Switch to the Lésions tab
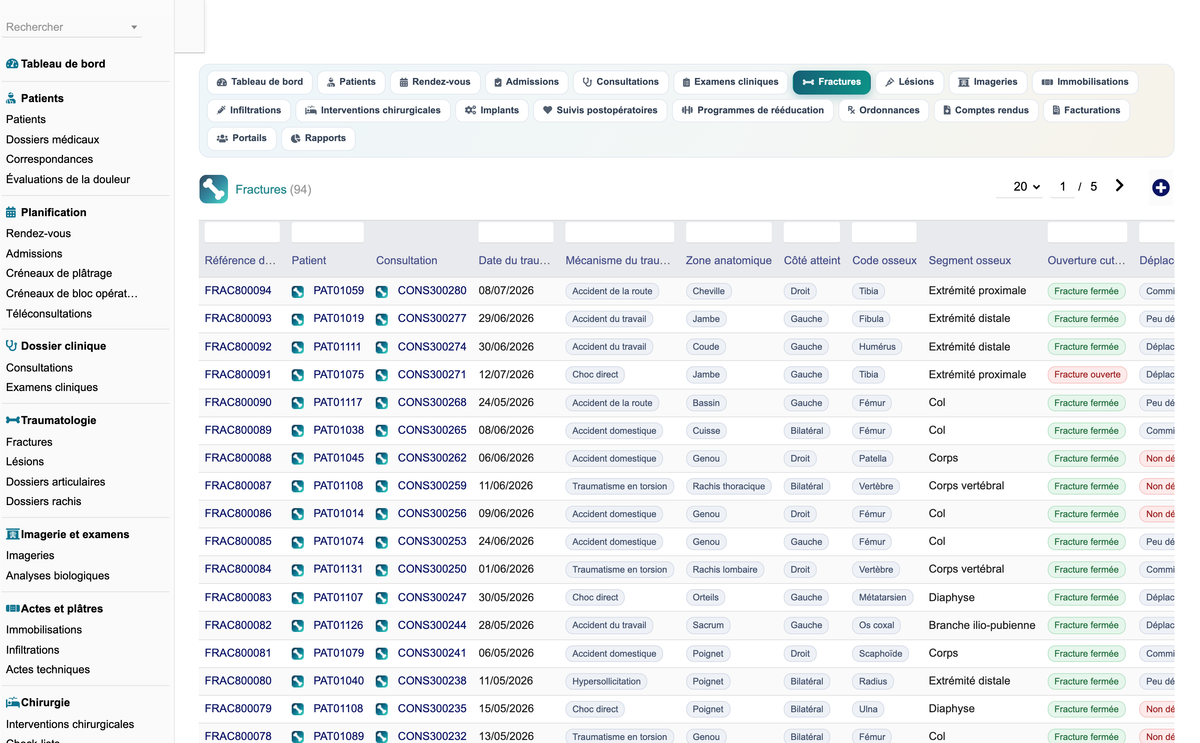Screen dimensions: 1200x743 click(x=910, y=82)
